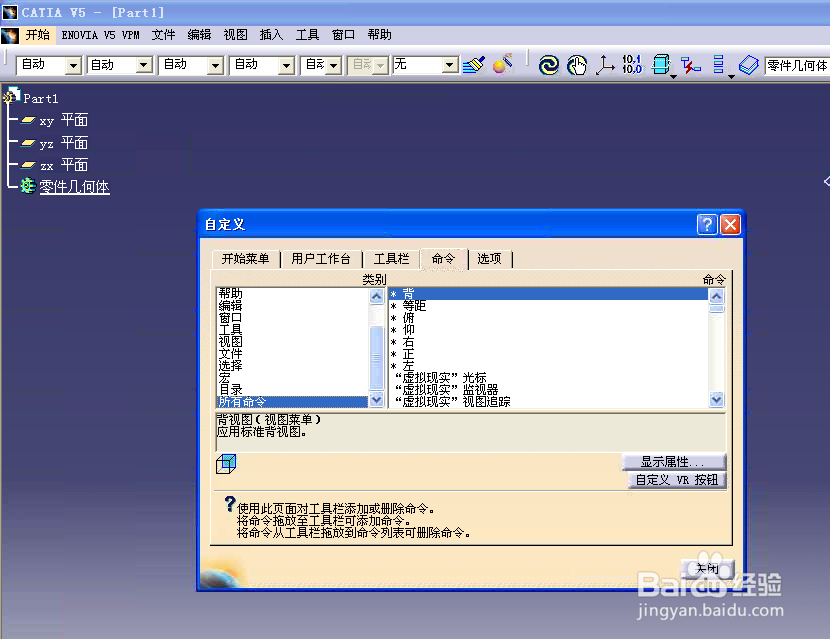
Task: Click the CATIA logo icon in the menu bar
Action: [x=10, y=35]
